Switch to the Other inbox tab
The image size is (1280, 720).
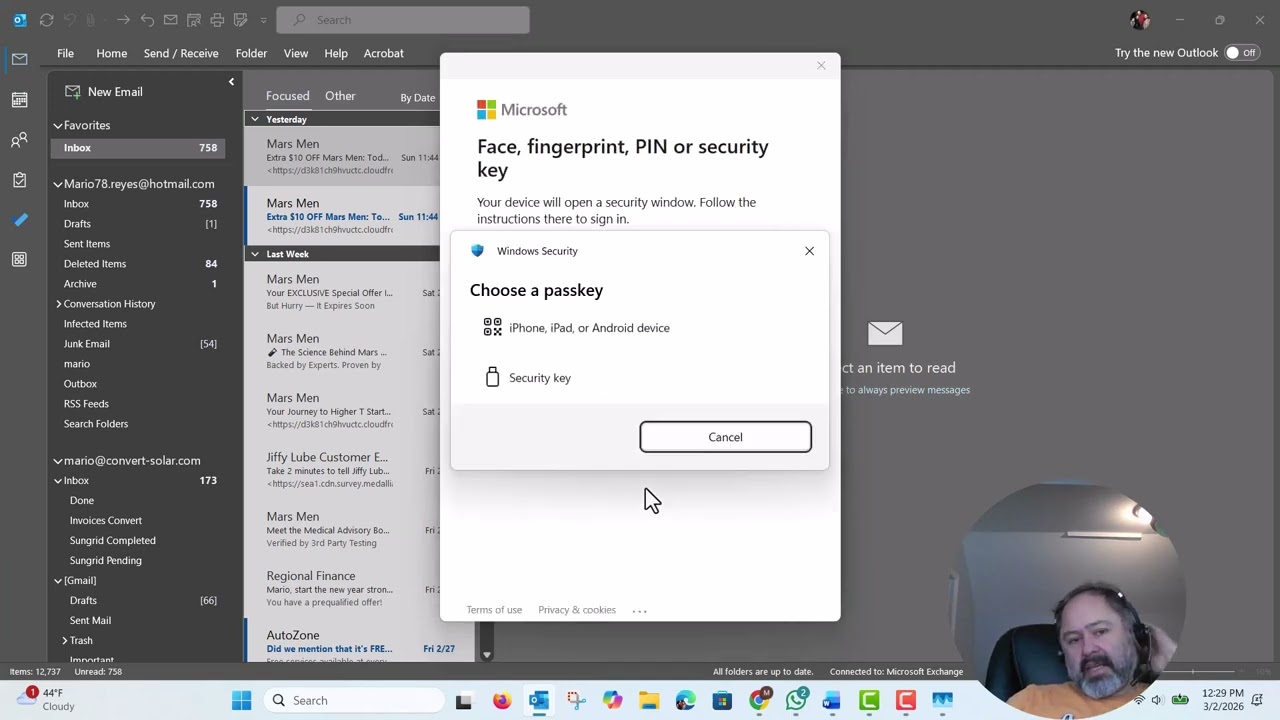[x=340, y=96]
